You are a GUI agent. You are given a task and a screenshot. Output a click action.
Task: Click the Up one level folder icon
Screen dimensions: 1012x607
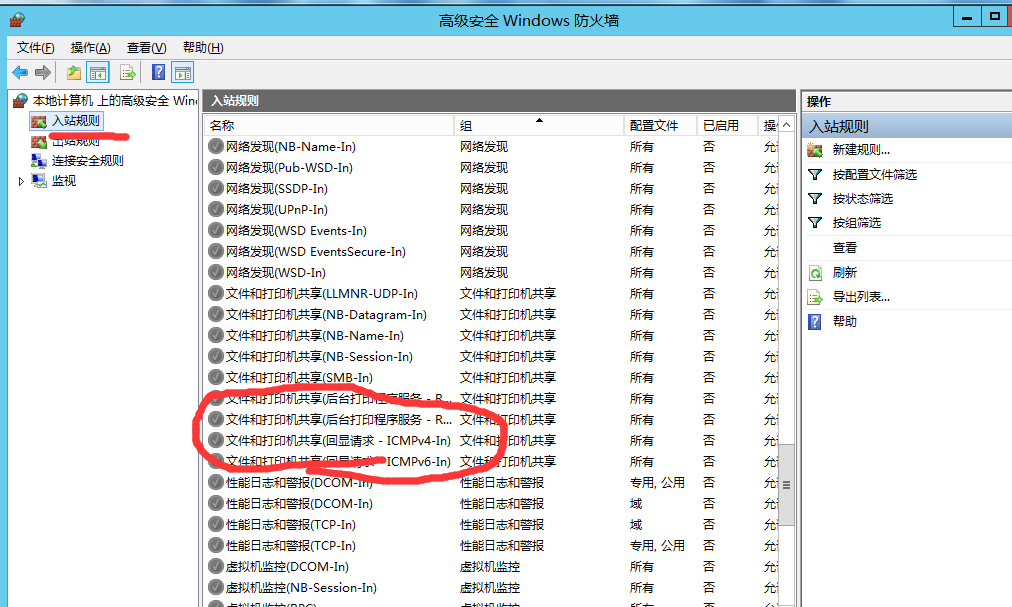point(74,72)
